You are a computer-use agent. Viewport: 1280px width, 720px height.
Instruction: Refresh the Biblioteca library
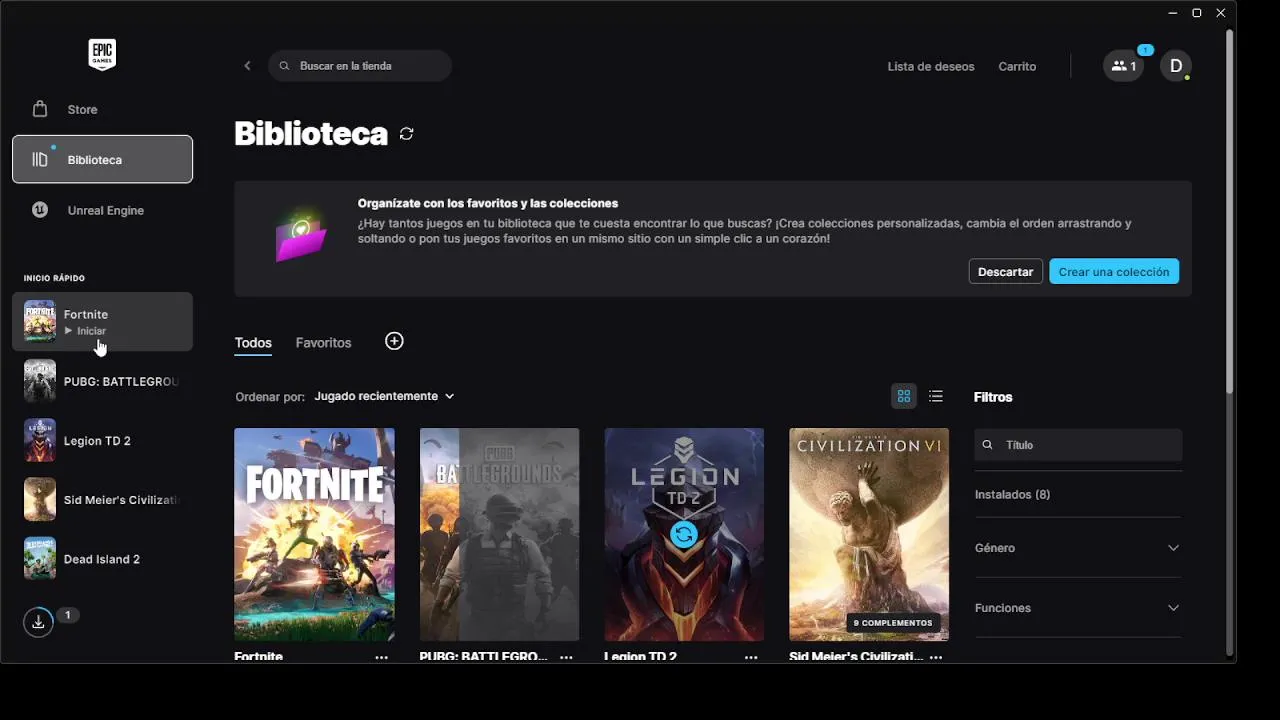point(406,134)
